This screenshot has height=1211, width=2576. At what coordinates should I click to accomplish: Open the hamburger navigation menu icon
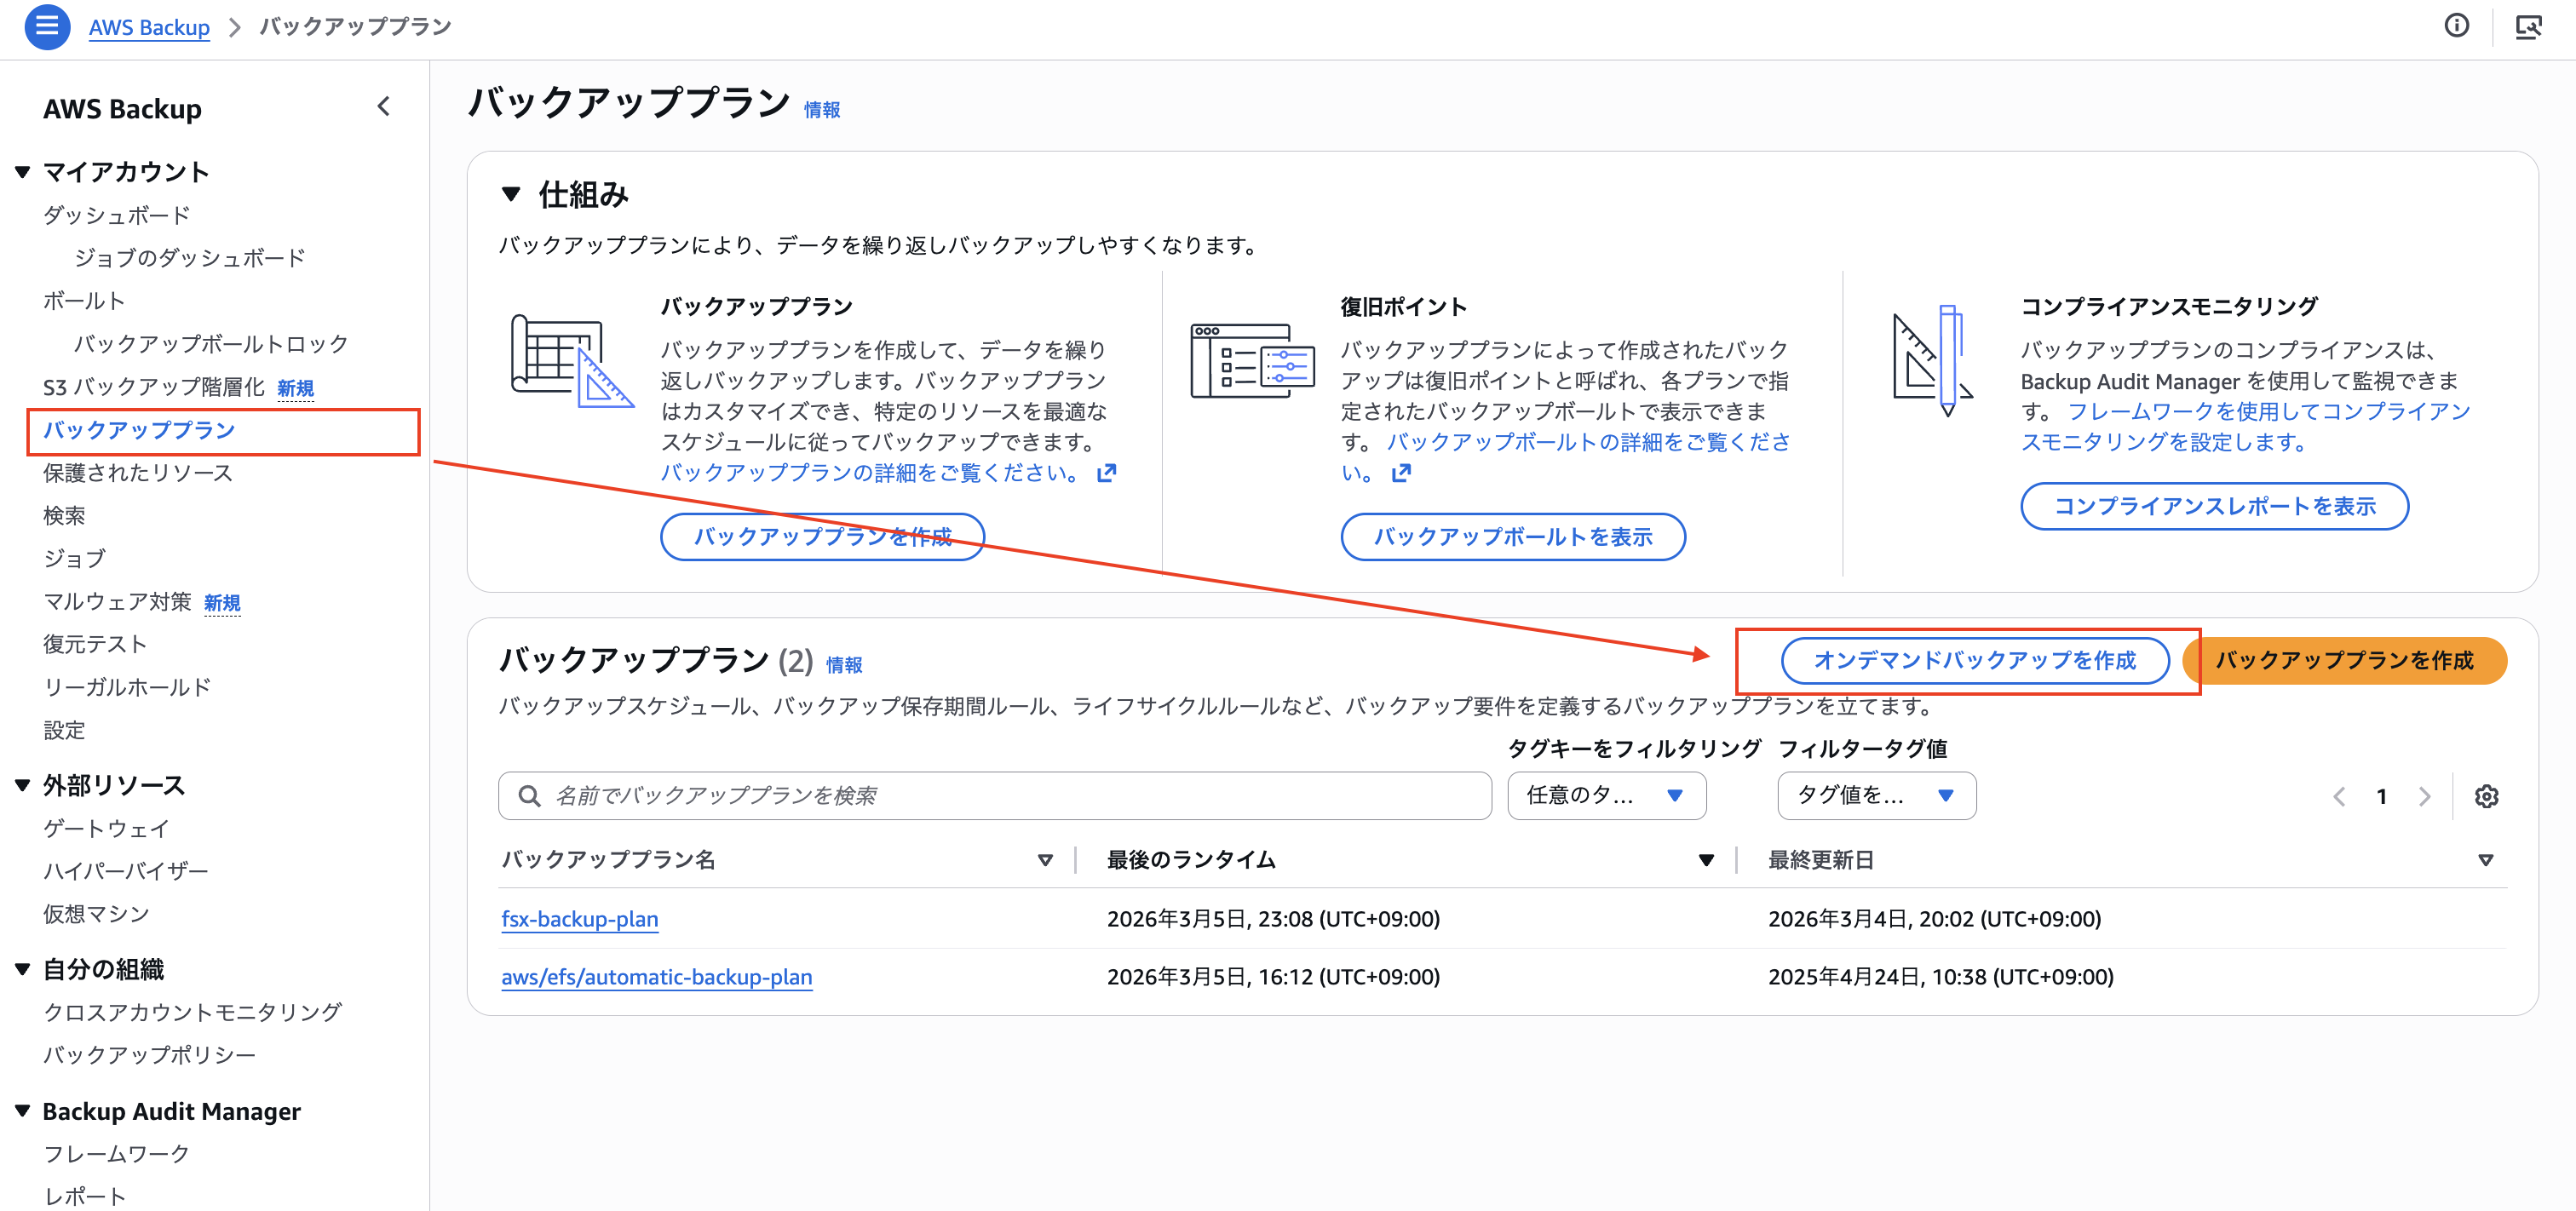[x=46, y=27]
